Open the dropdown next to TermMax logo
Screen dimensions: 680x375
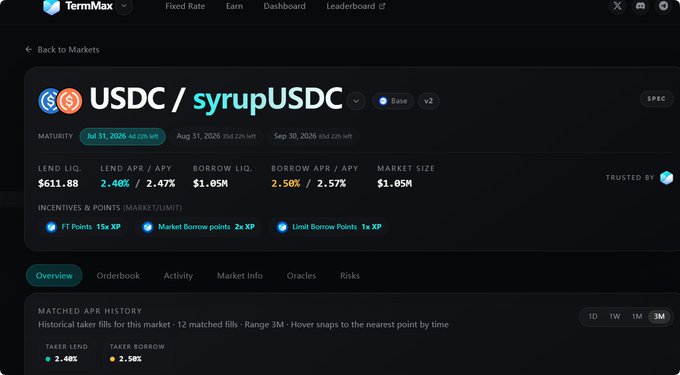pos(124,7)
